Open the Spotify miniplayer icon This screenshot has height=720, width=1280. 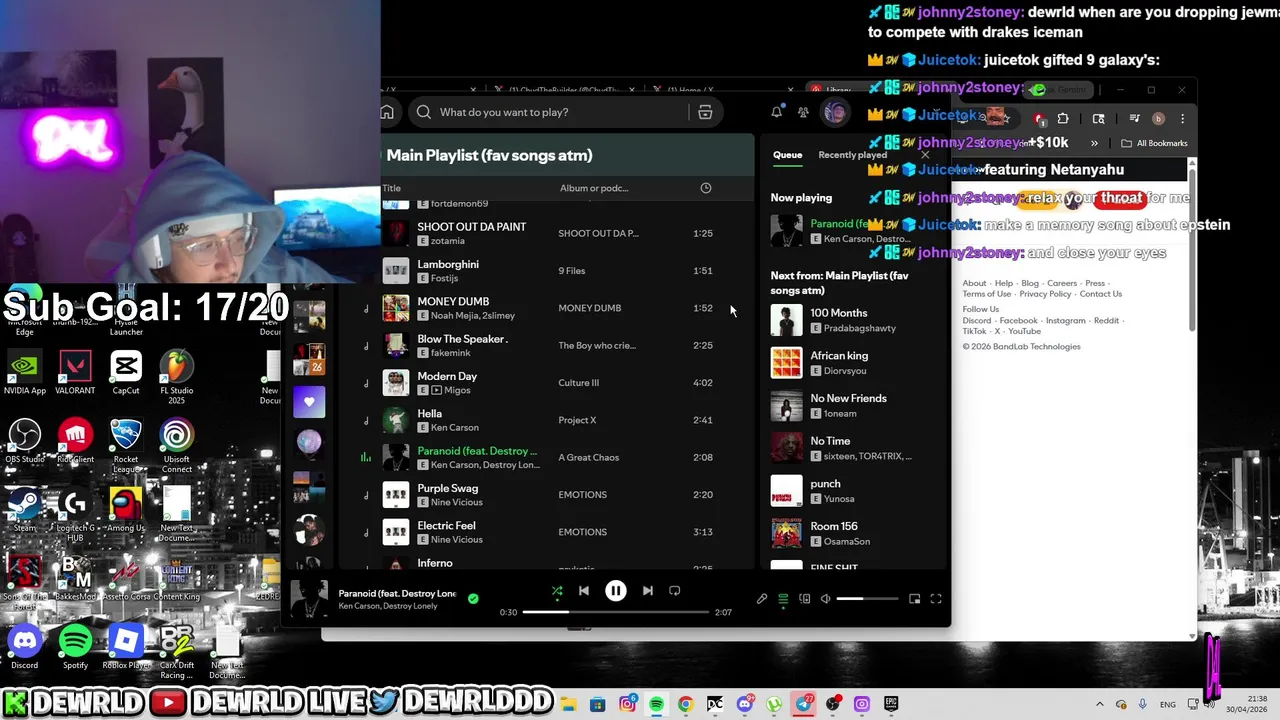tap(914, 599)
